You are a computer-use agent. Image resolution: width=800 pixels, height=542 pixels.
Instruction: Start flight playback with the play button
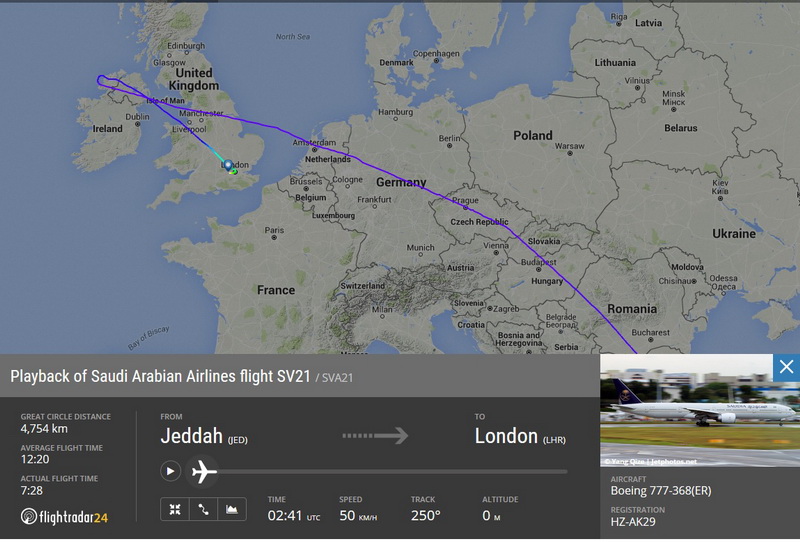pos(170,471)
